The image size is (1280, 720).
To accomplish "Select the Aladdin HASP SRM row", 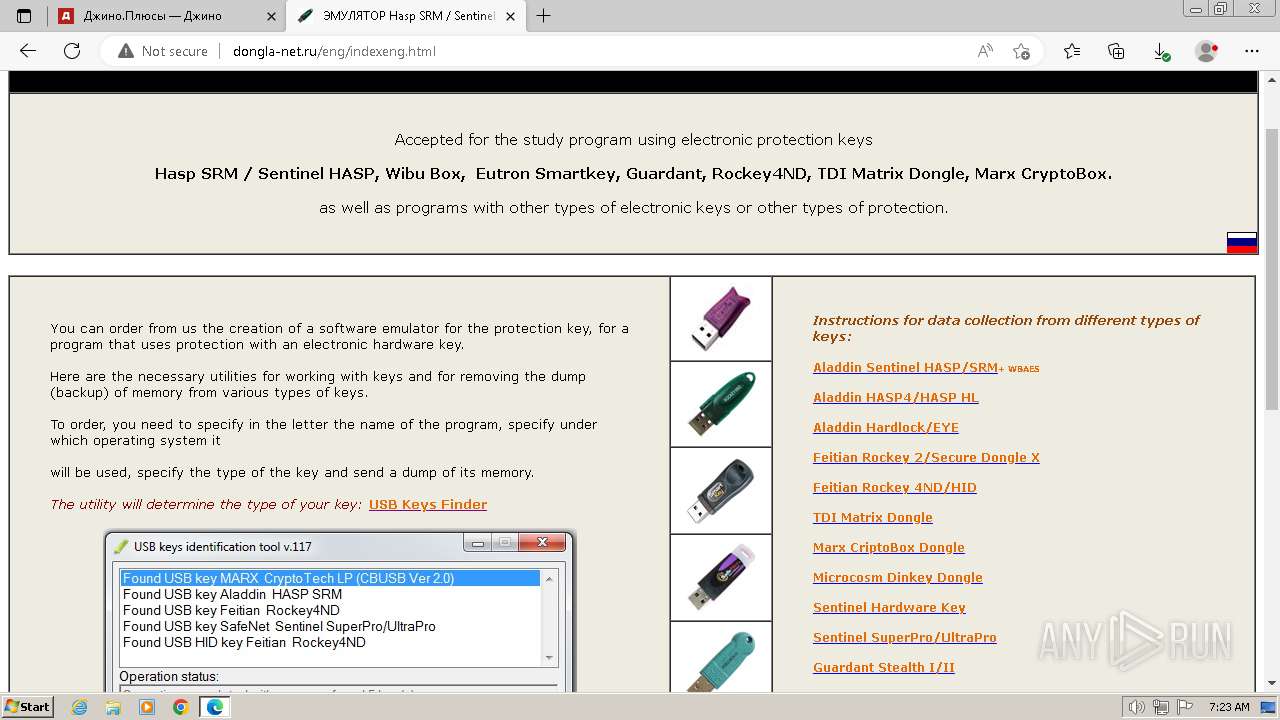I will (330, 594).
